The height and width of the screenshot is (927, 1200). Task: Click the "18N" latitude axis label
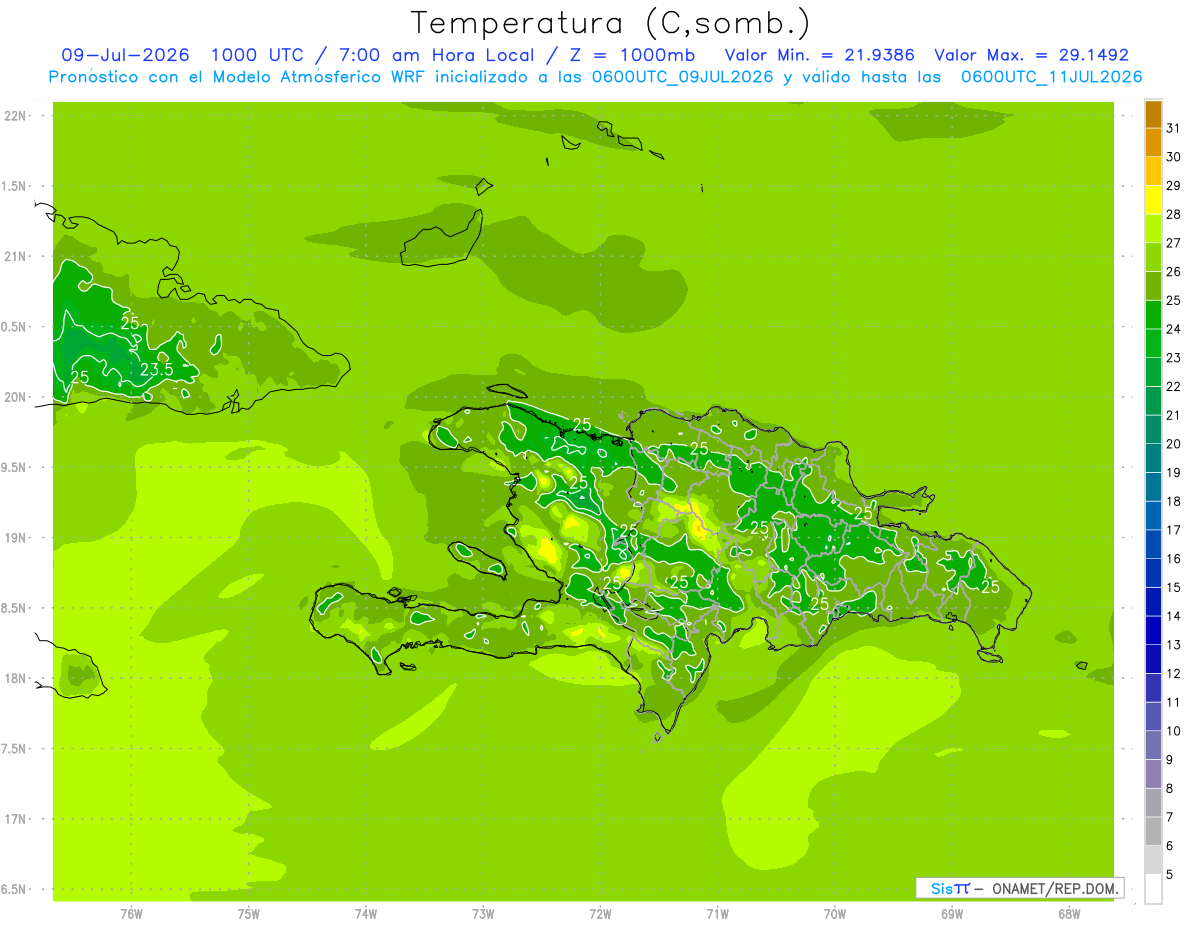tap(15, 678)
